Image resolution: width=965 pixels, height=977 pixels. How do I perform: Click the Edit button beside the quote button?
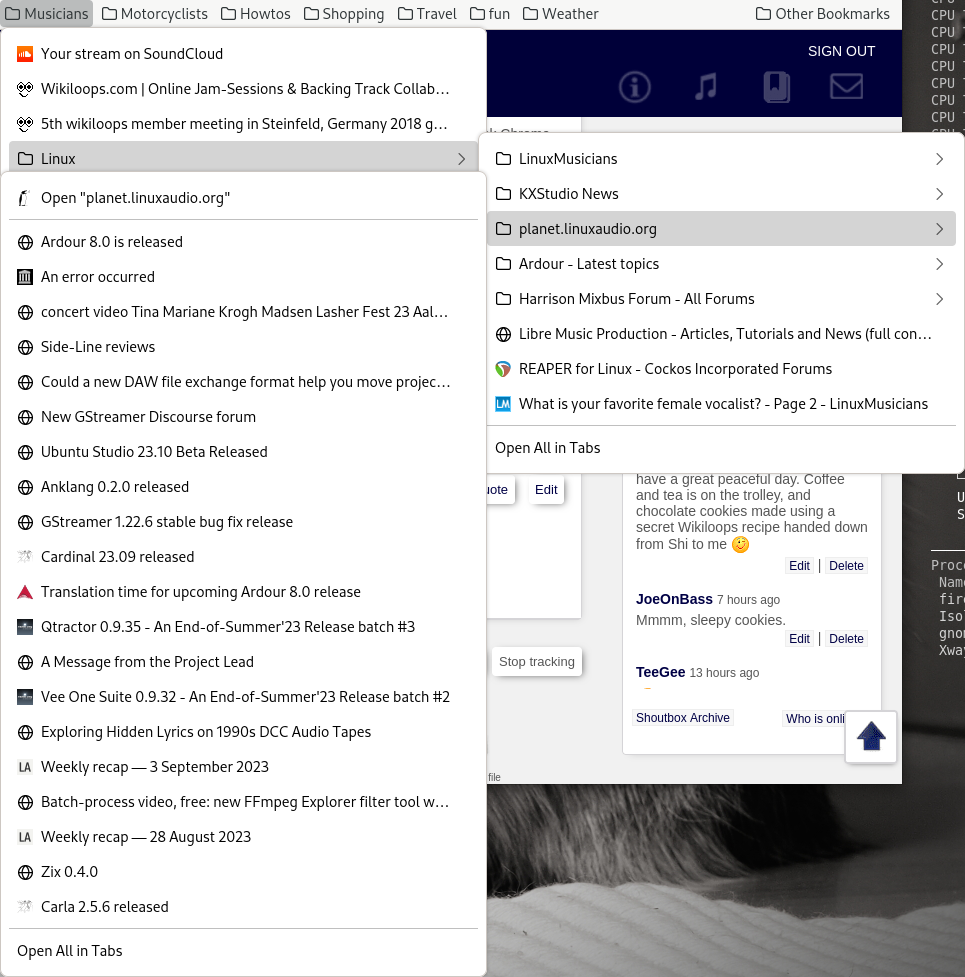click(546, 490)
